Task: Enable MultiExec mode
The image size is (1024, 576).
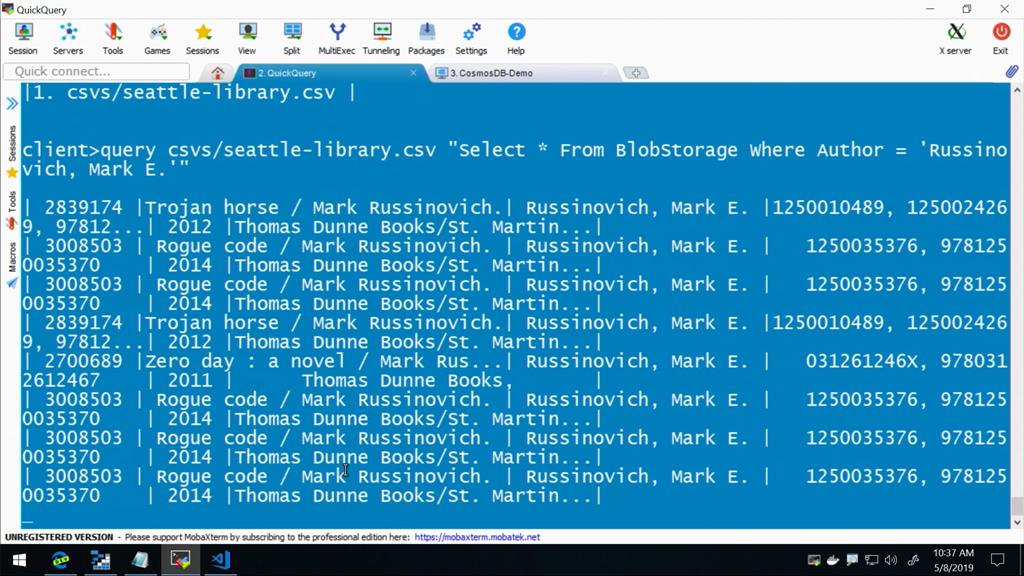Action: (x=337, y=39)
